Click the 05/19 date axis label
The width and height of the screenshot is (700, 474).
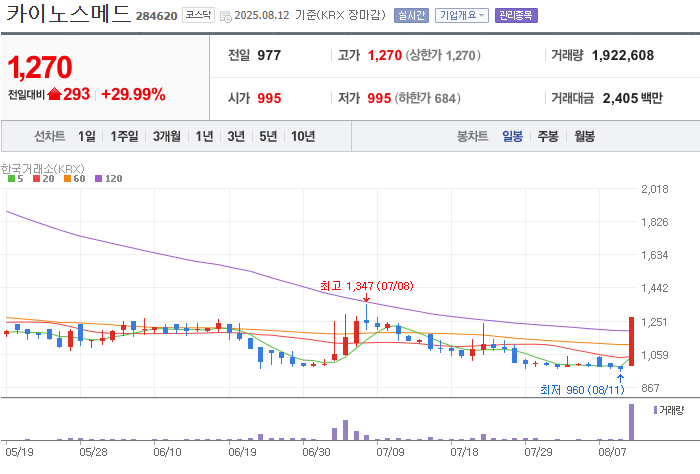pos(20,452)
